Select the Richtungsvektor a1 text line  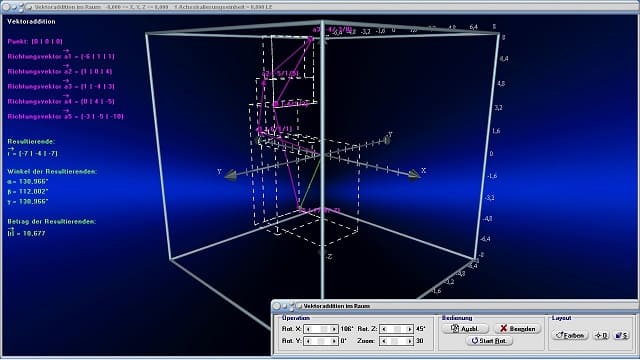pyautogui.click(x=61, y=56)
